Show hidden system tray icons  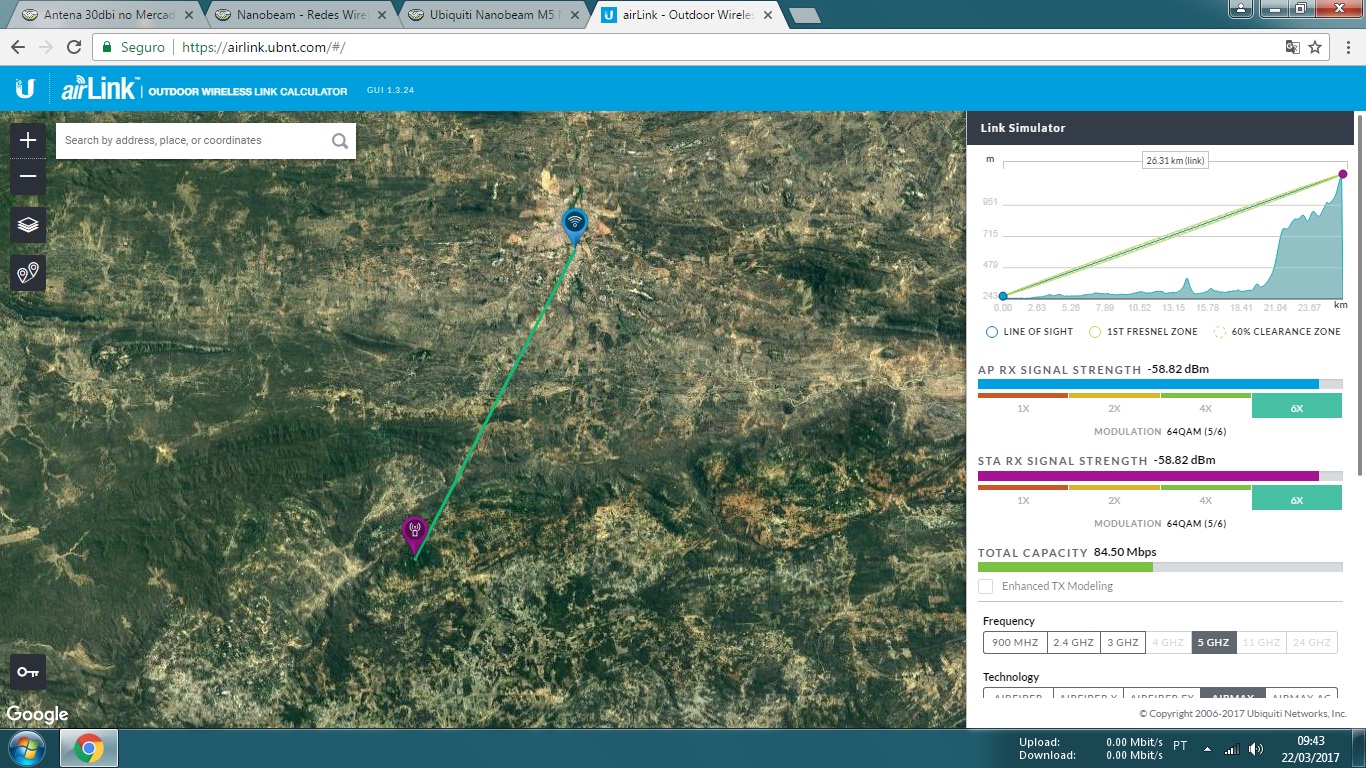[x=1207, y=749]
